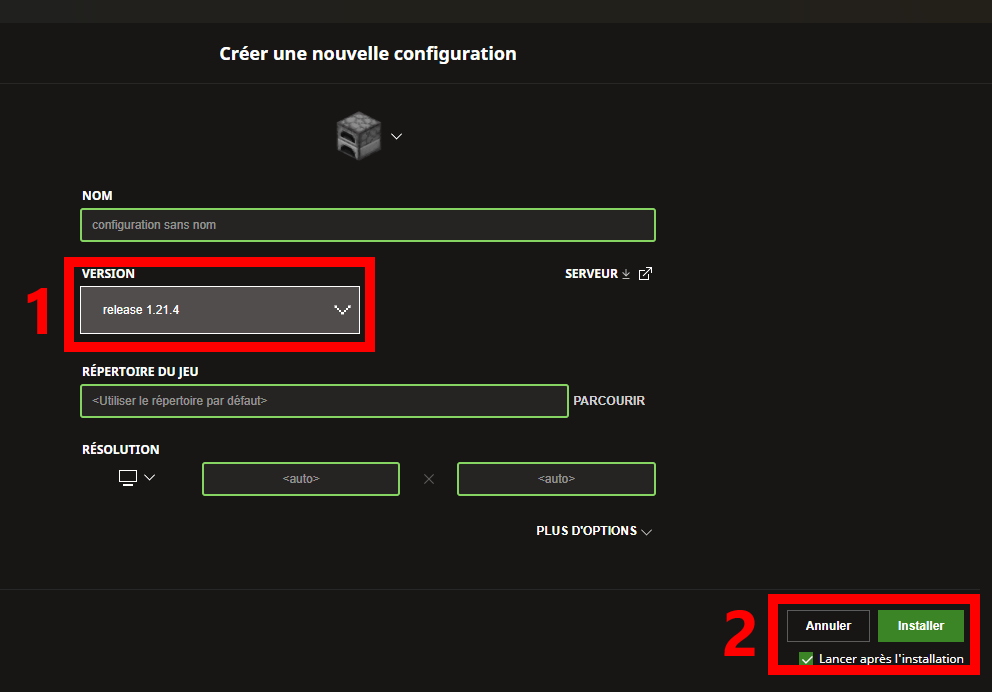Expand the resolution preset chevron

150,478
